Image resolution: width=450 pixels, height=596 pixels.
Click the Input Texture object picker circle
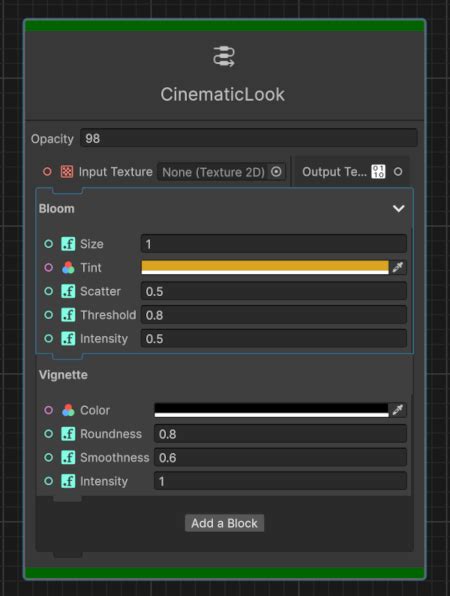276,172
